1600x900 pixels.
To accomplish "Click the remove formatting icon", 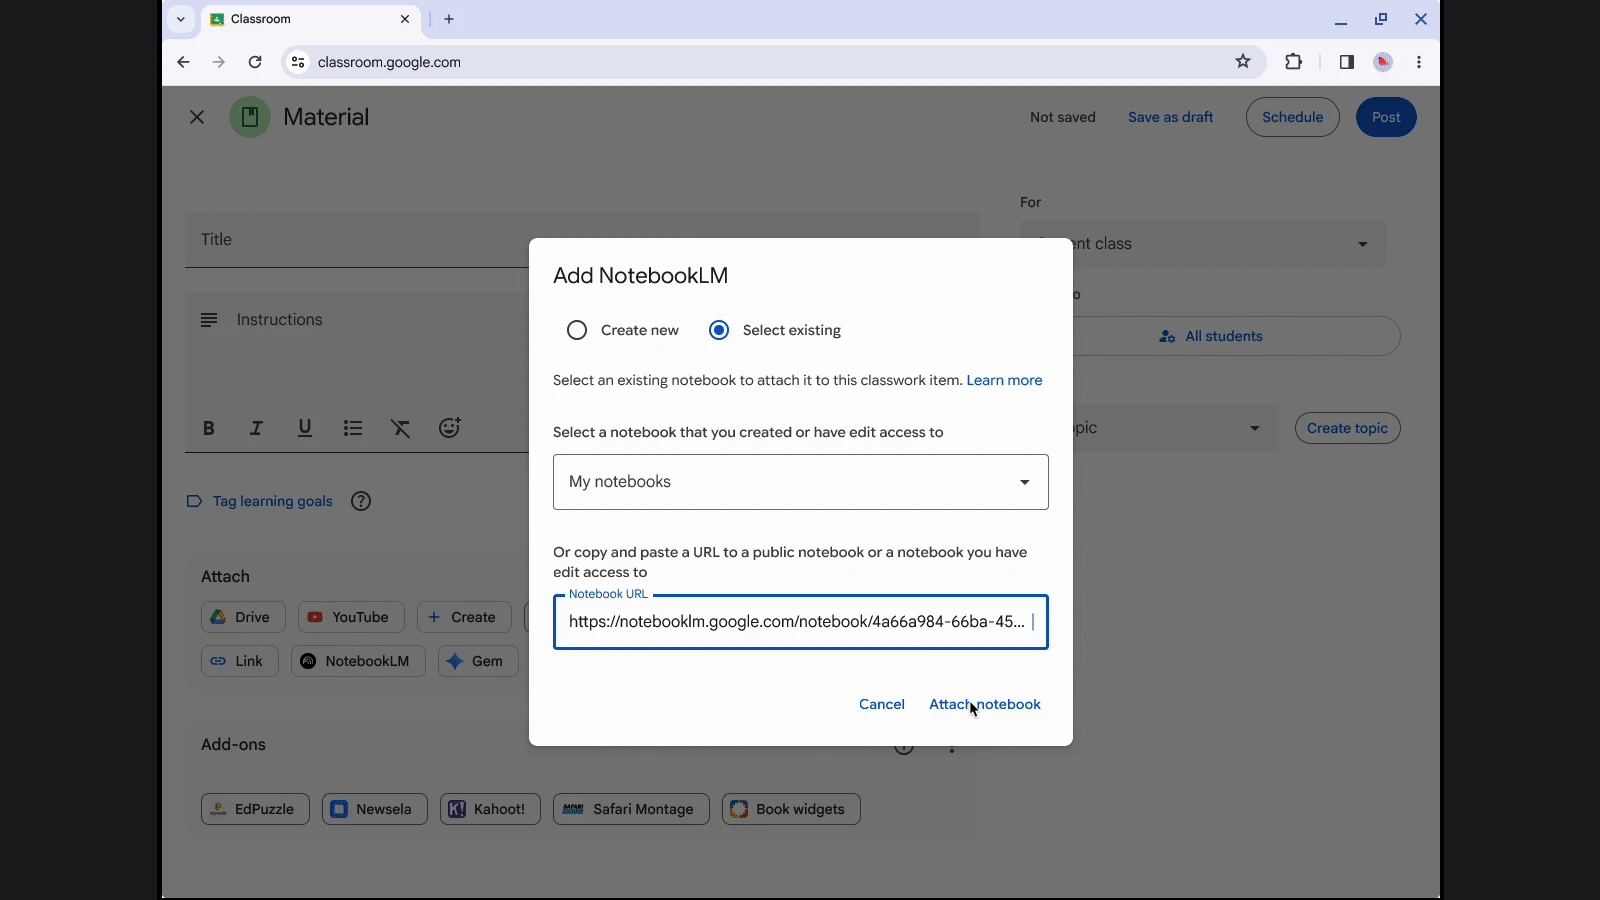I will point(401,428).
